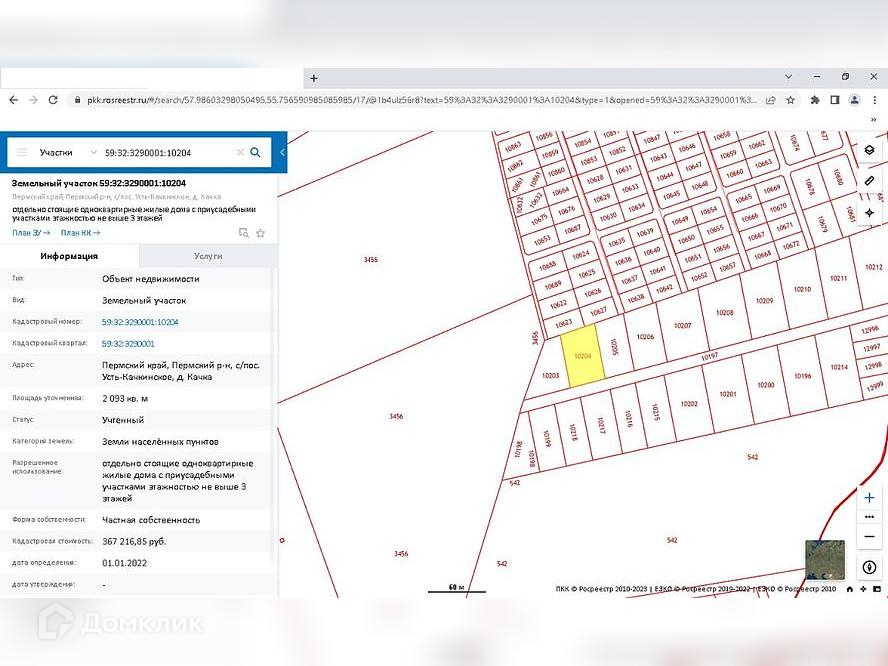
Task: Add parcel to favorites with star icon
Action: coord(261,233)
